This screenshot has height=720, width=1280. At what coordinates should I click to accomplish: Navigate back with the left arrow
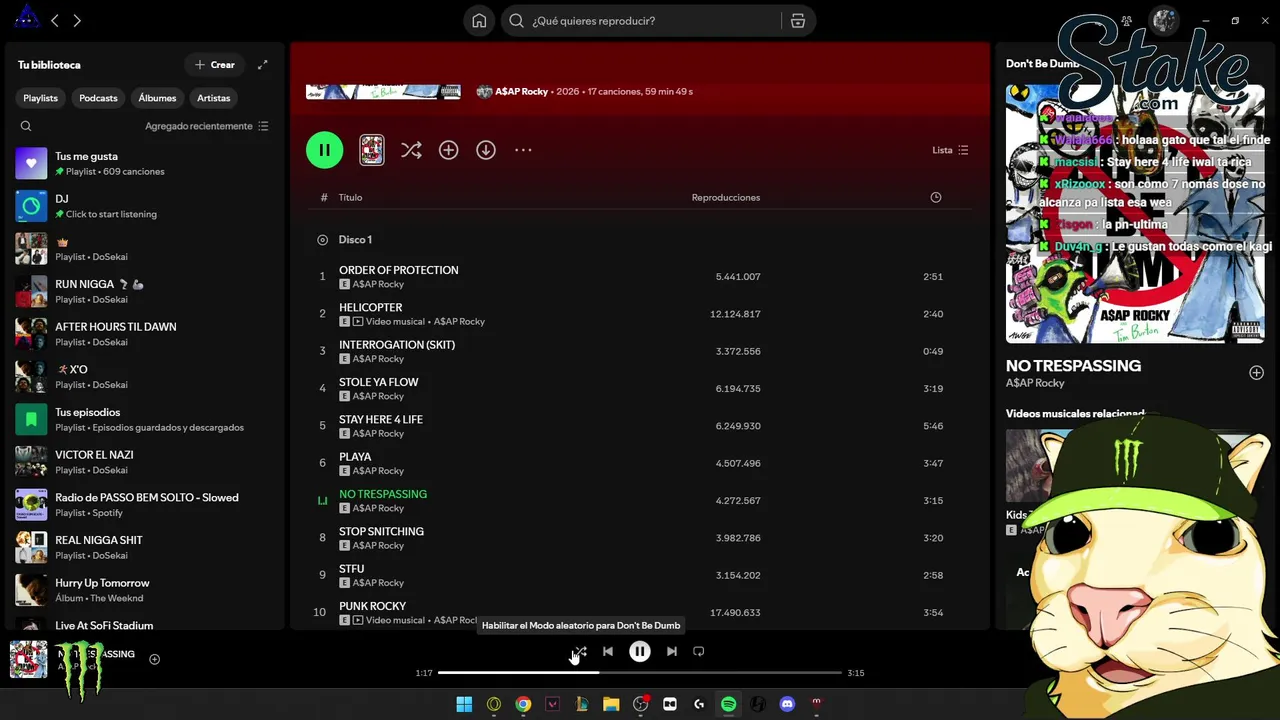(x=55, y=21)
